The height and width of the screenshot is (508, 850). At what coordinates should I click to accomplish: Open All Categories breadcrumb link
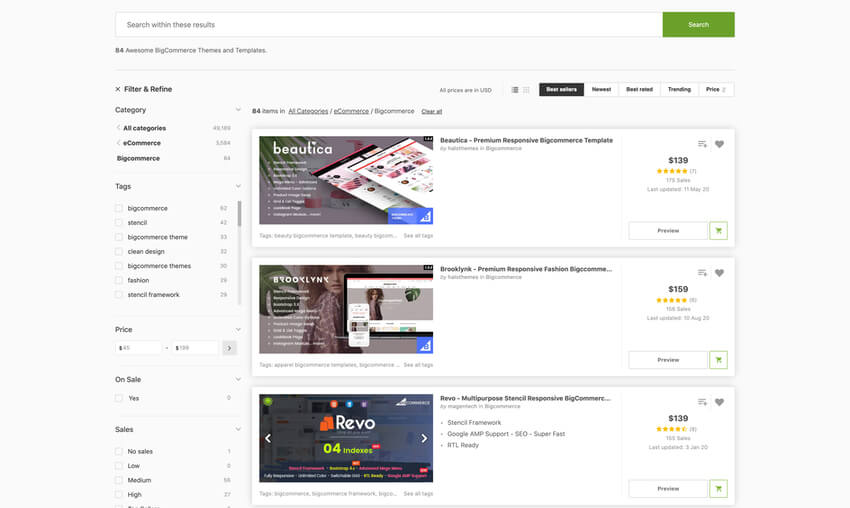[x=308, y=111]
